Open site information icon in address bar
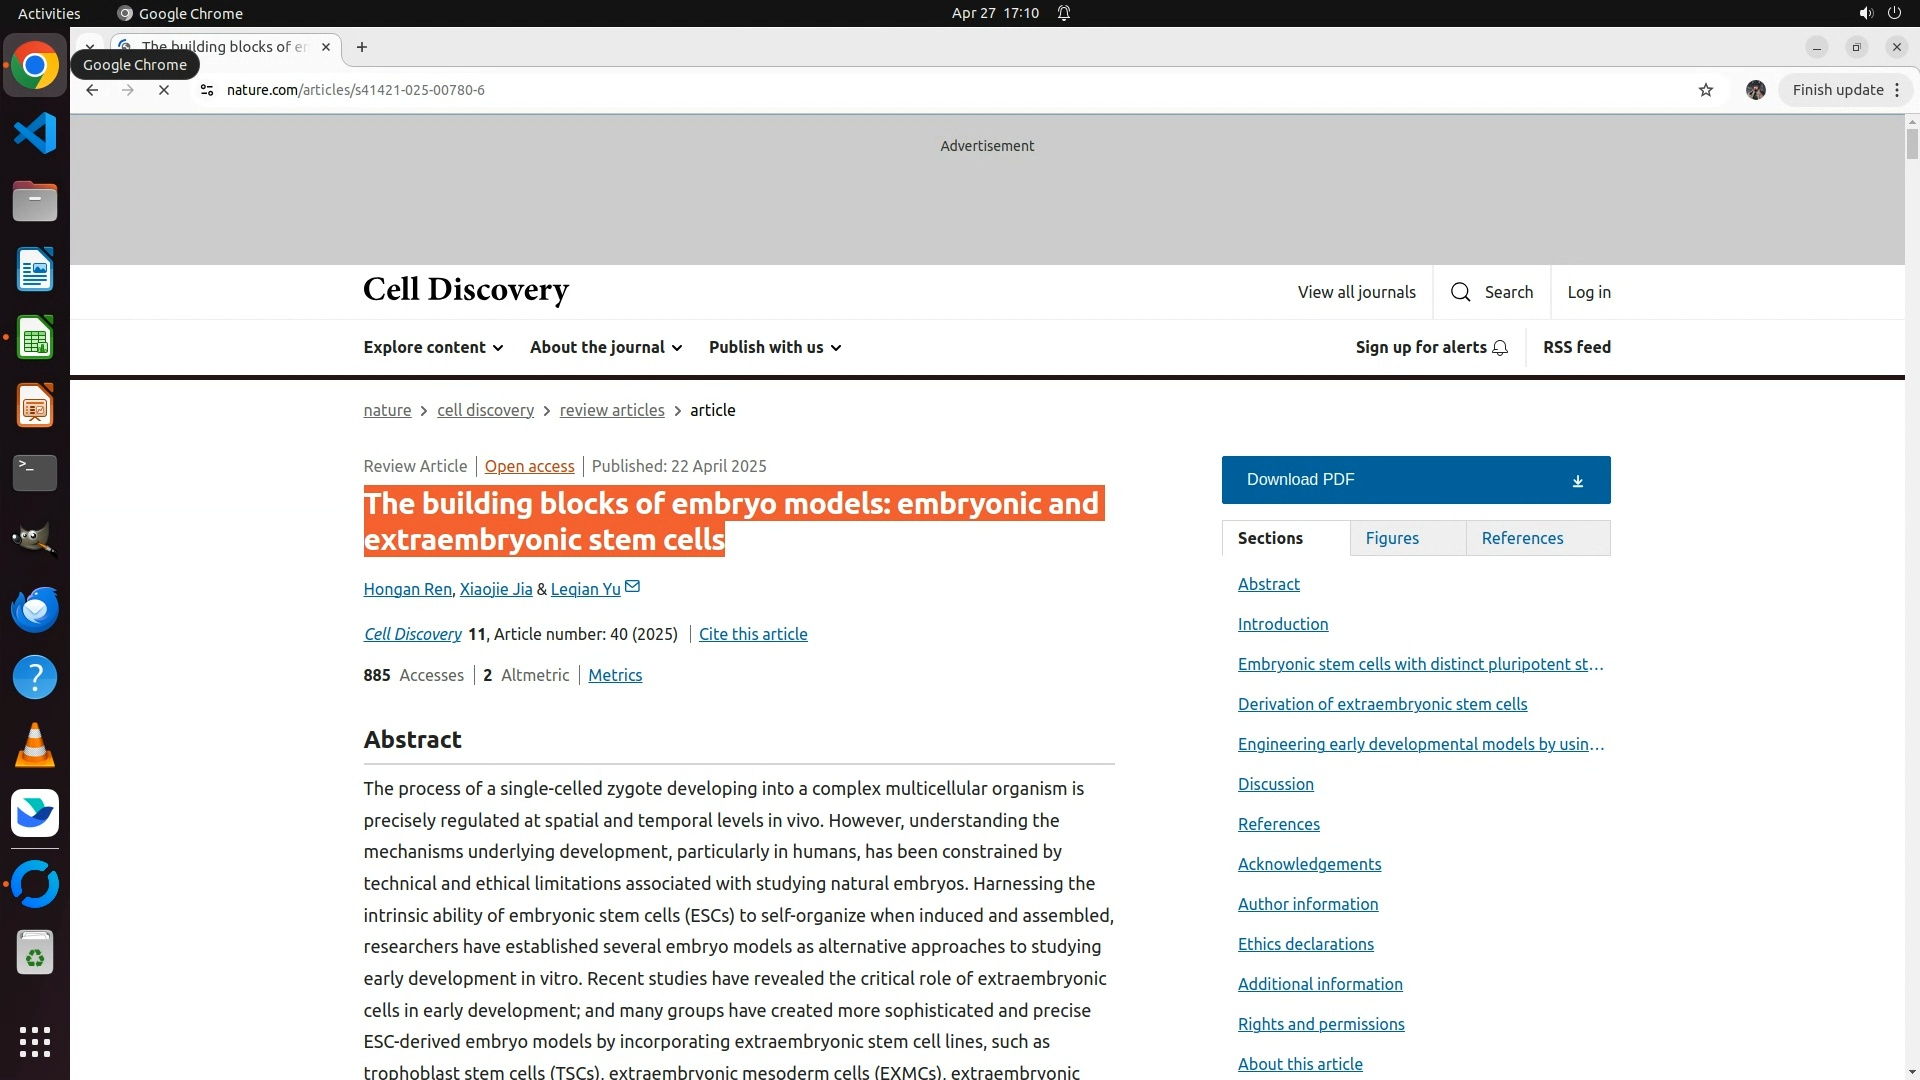 [207, 90]
